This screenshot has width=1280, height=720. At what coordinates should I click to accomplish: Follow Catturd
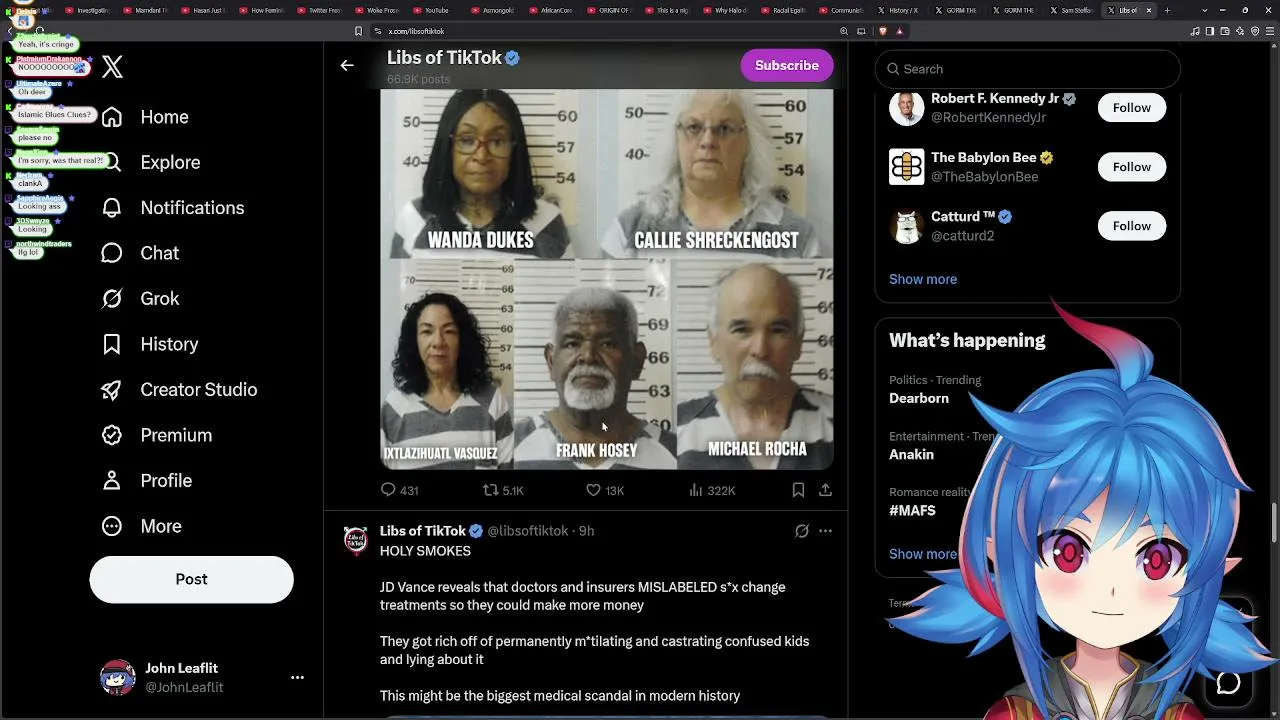[1132, 226]
